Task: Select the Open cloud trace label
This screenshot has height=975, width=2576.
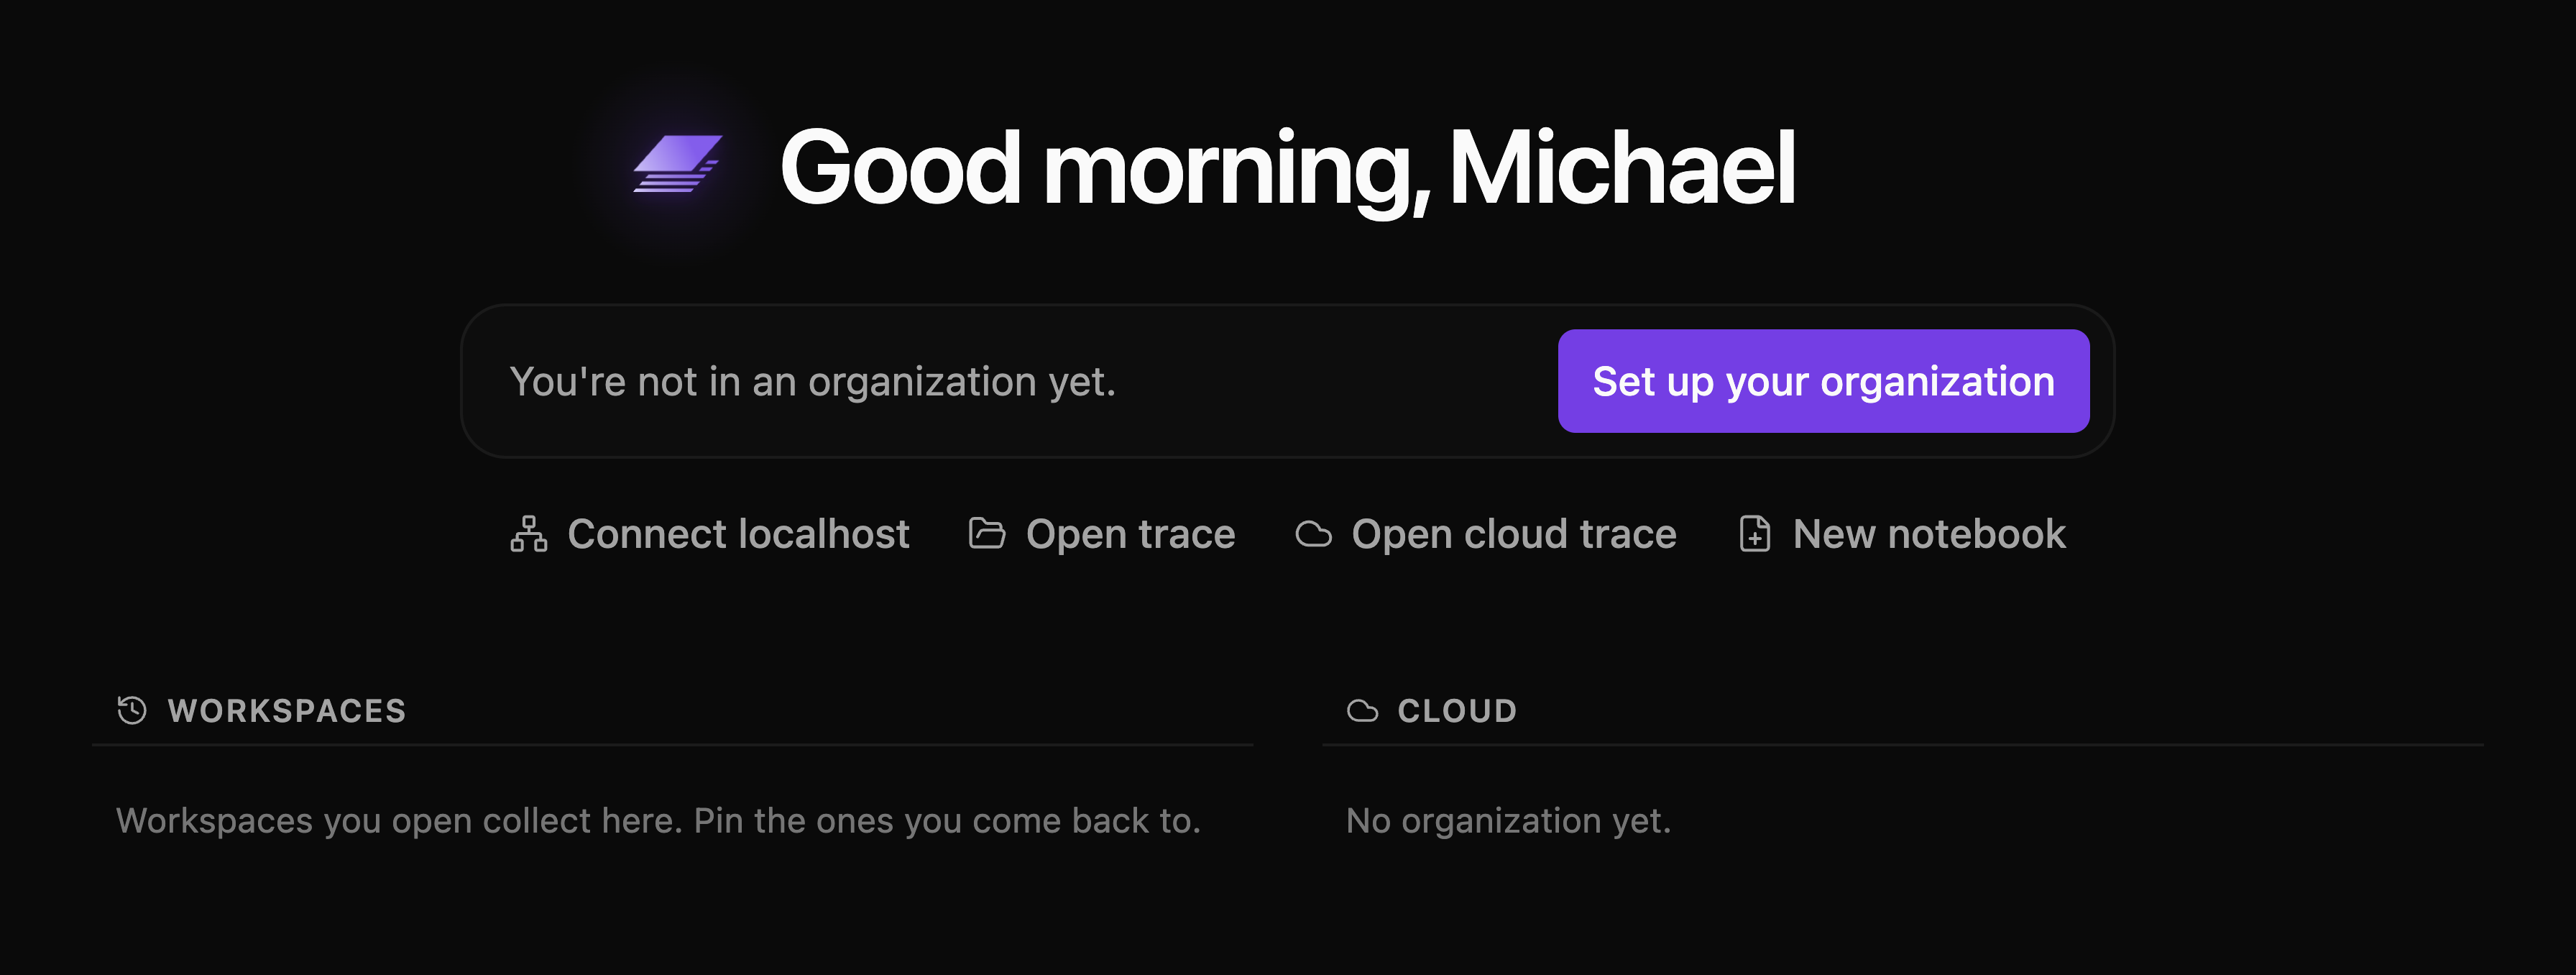Action: pos(1513,534)
